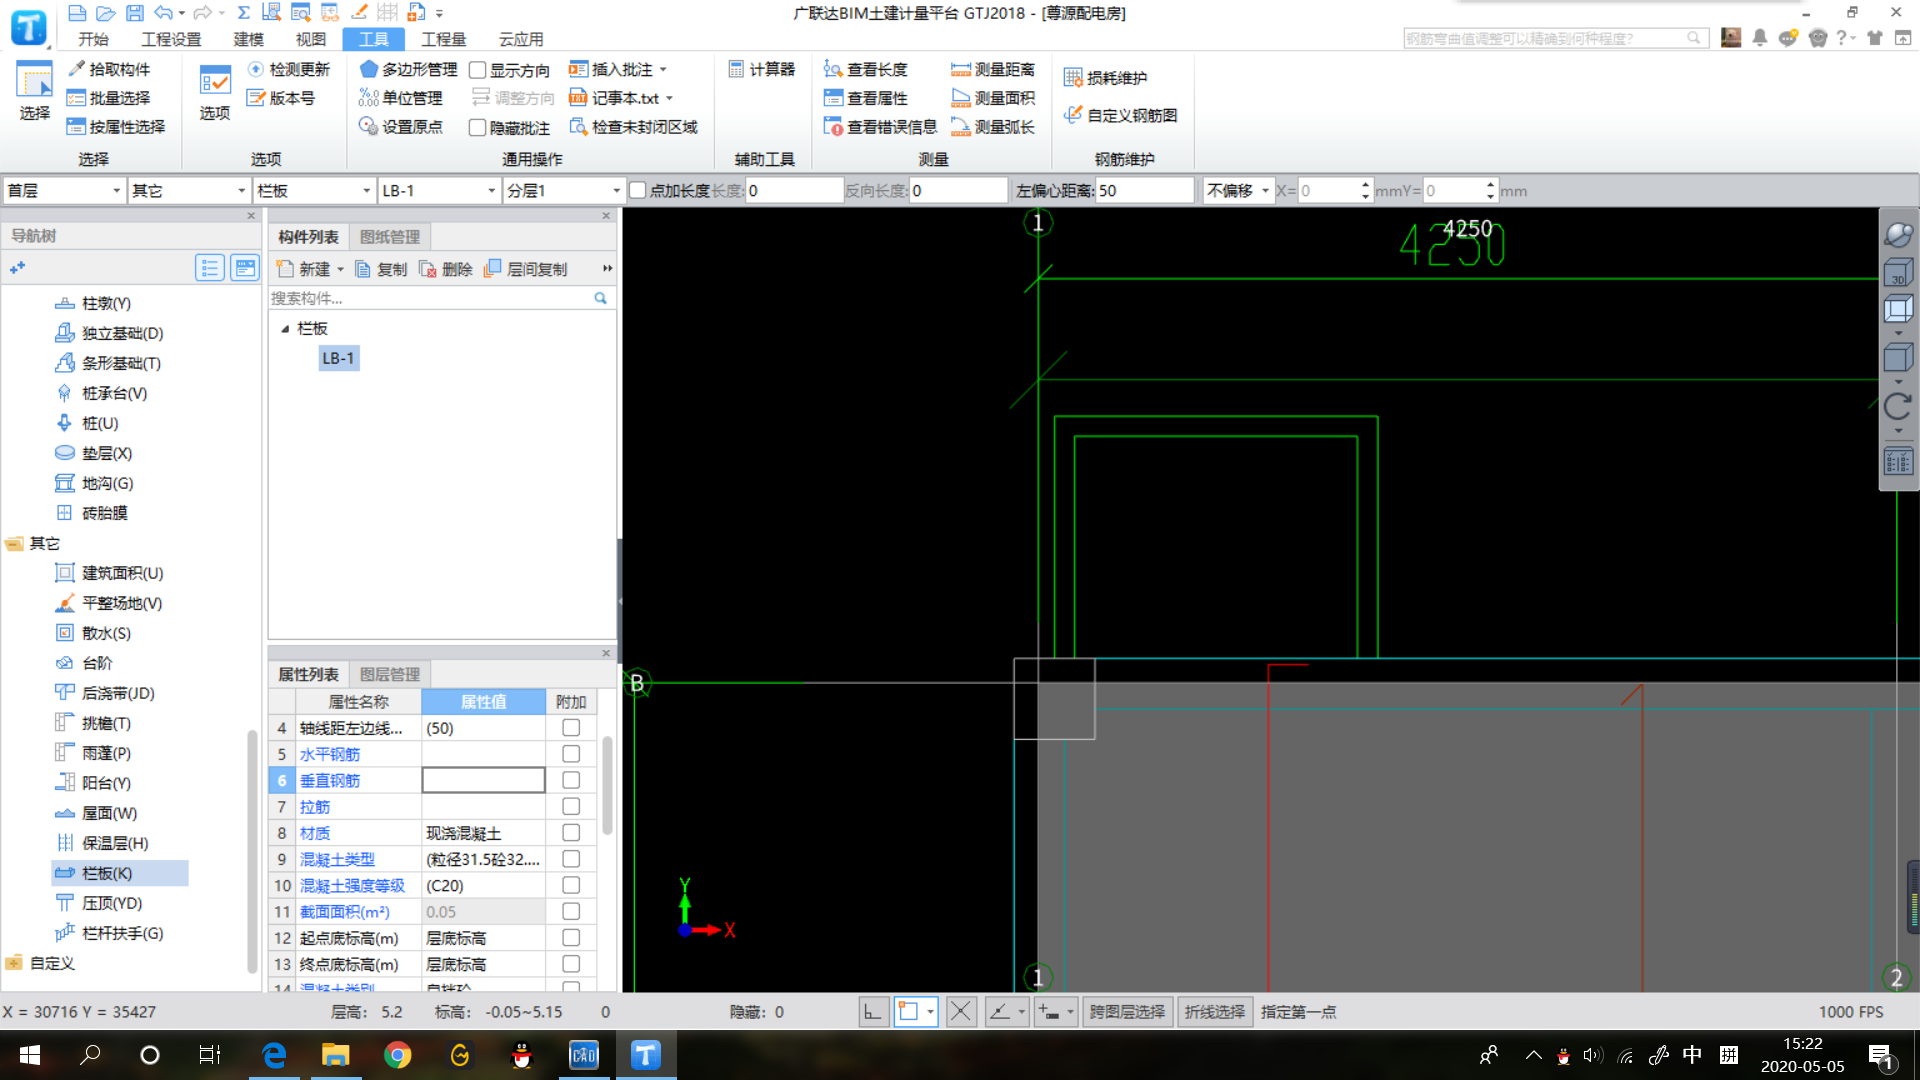Open 损耗维护 loss maintenance
The height and width of the screenshot is (1080, 1920).
tap(1106, 78)
